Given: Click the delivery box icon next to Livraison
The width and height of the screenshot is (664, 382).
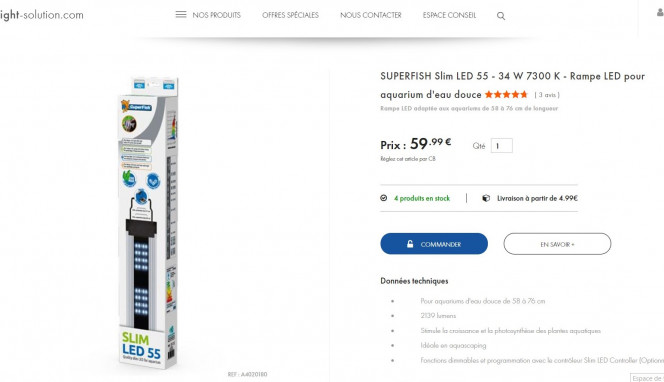Looking at the screenshot, I should pyautogui.click(x=486, y=198).
